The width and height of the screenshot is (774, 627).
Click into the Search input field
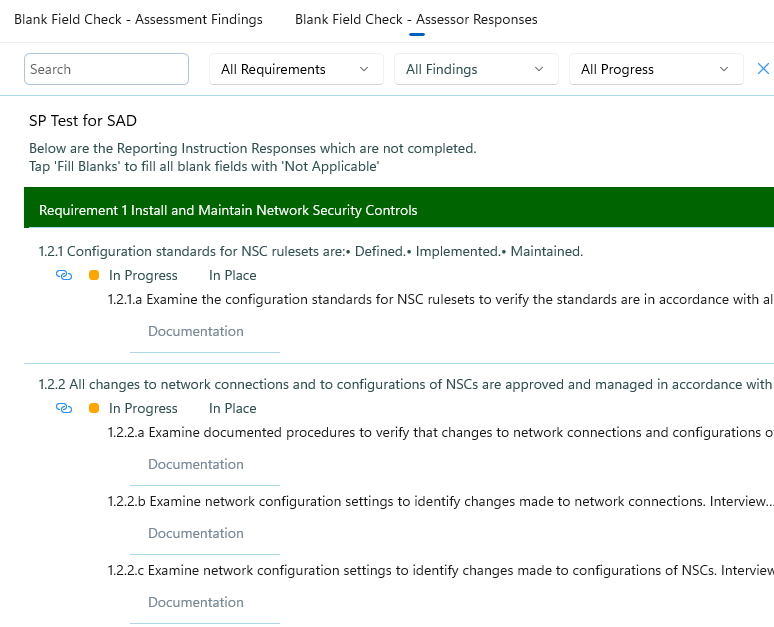[106, 69]
